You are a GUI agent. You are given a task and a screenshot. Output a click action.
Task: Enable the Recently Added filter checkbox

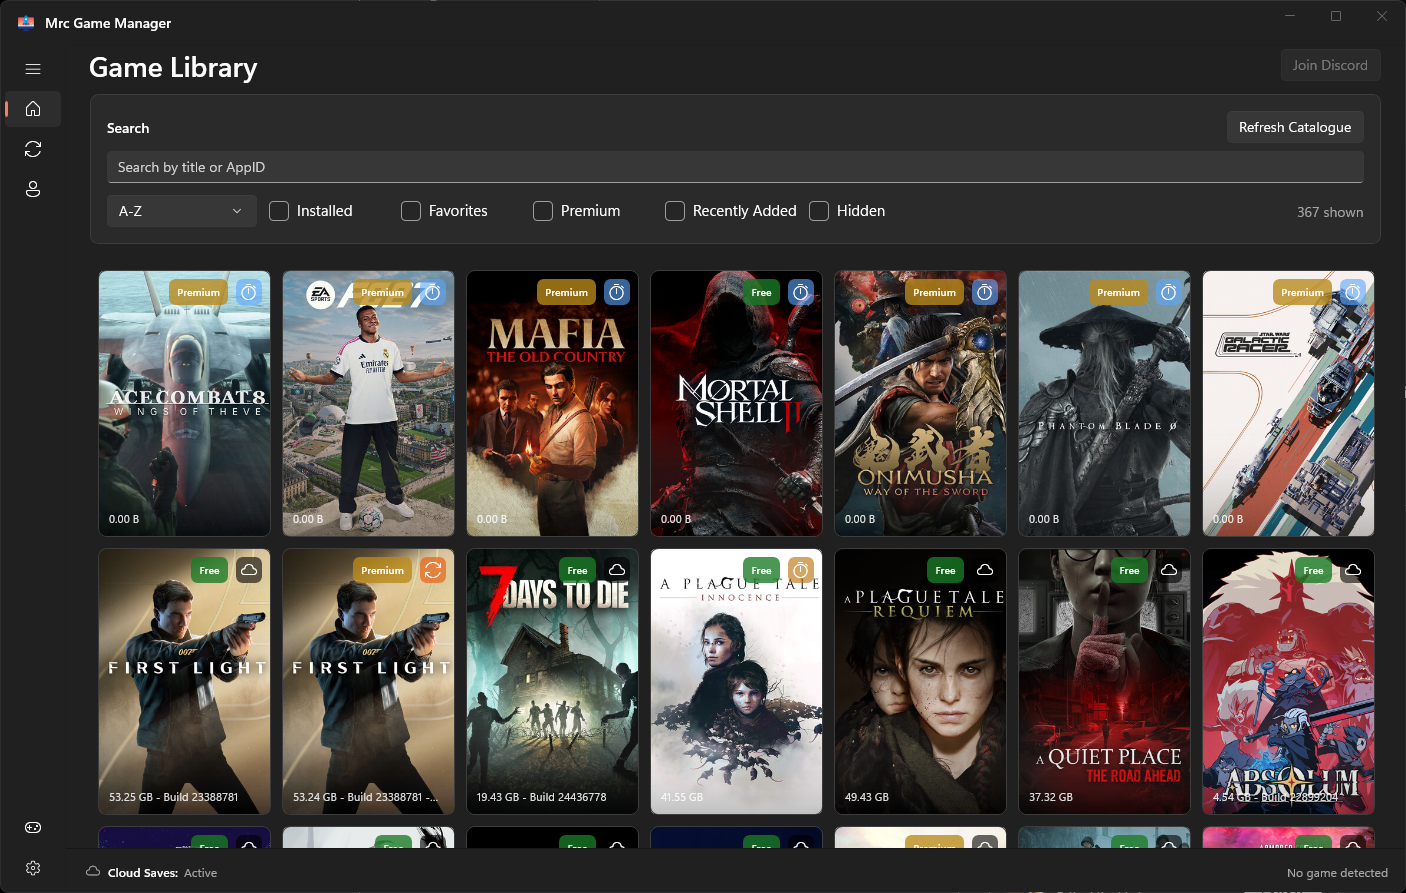(675, 211)
